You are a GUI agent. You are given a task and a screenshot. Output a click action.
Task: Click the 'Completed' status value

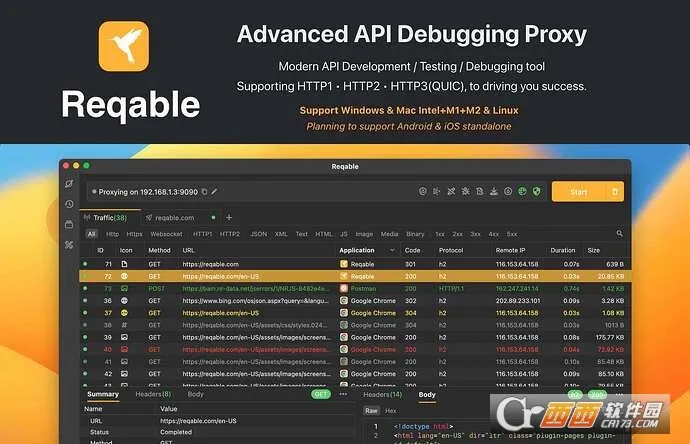(x=176, y=432)
